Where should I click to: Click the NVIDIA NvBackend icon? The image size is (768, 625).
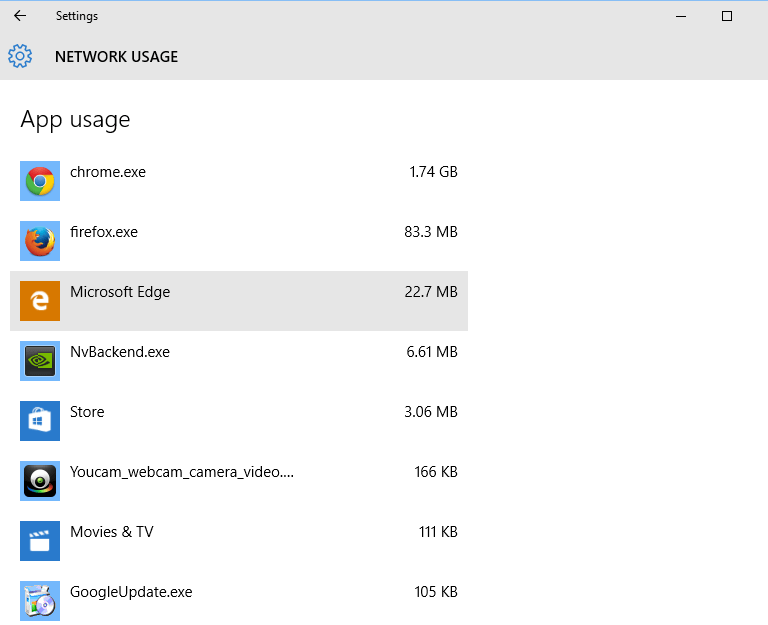point(40,361)
